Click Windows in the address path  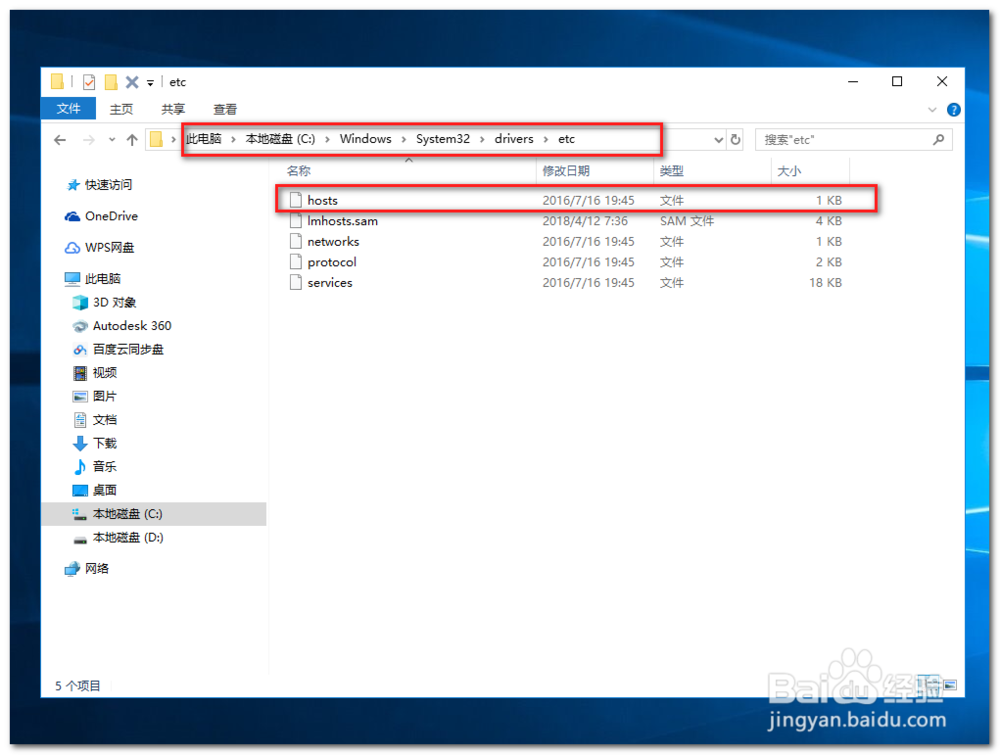(365, 139)
